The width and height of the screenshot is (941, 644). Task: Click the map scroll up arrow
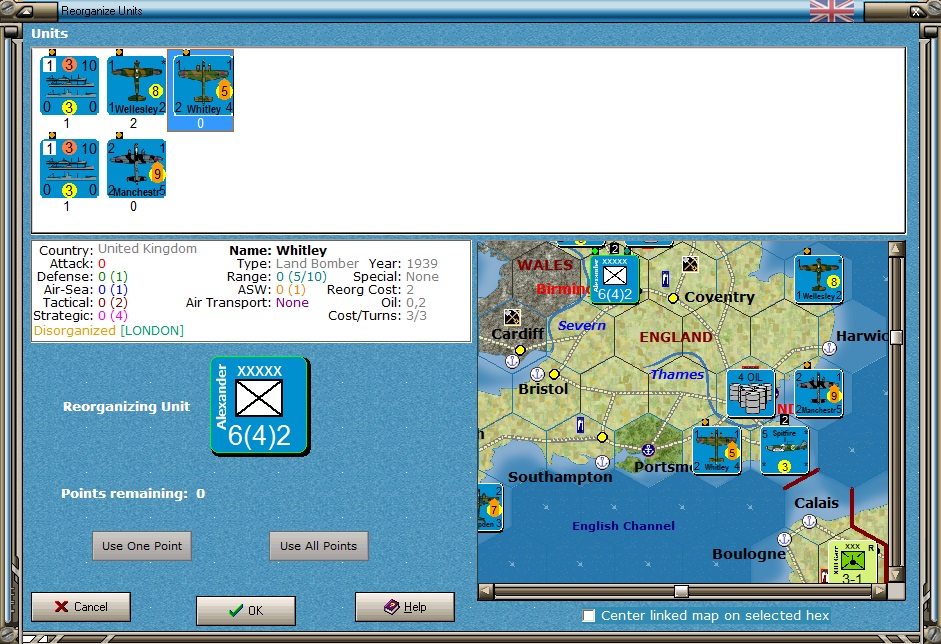tap(896, 248)
